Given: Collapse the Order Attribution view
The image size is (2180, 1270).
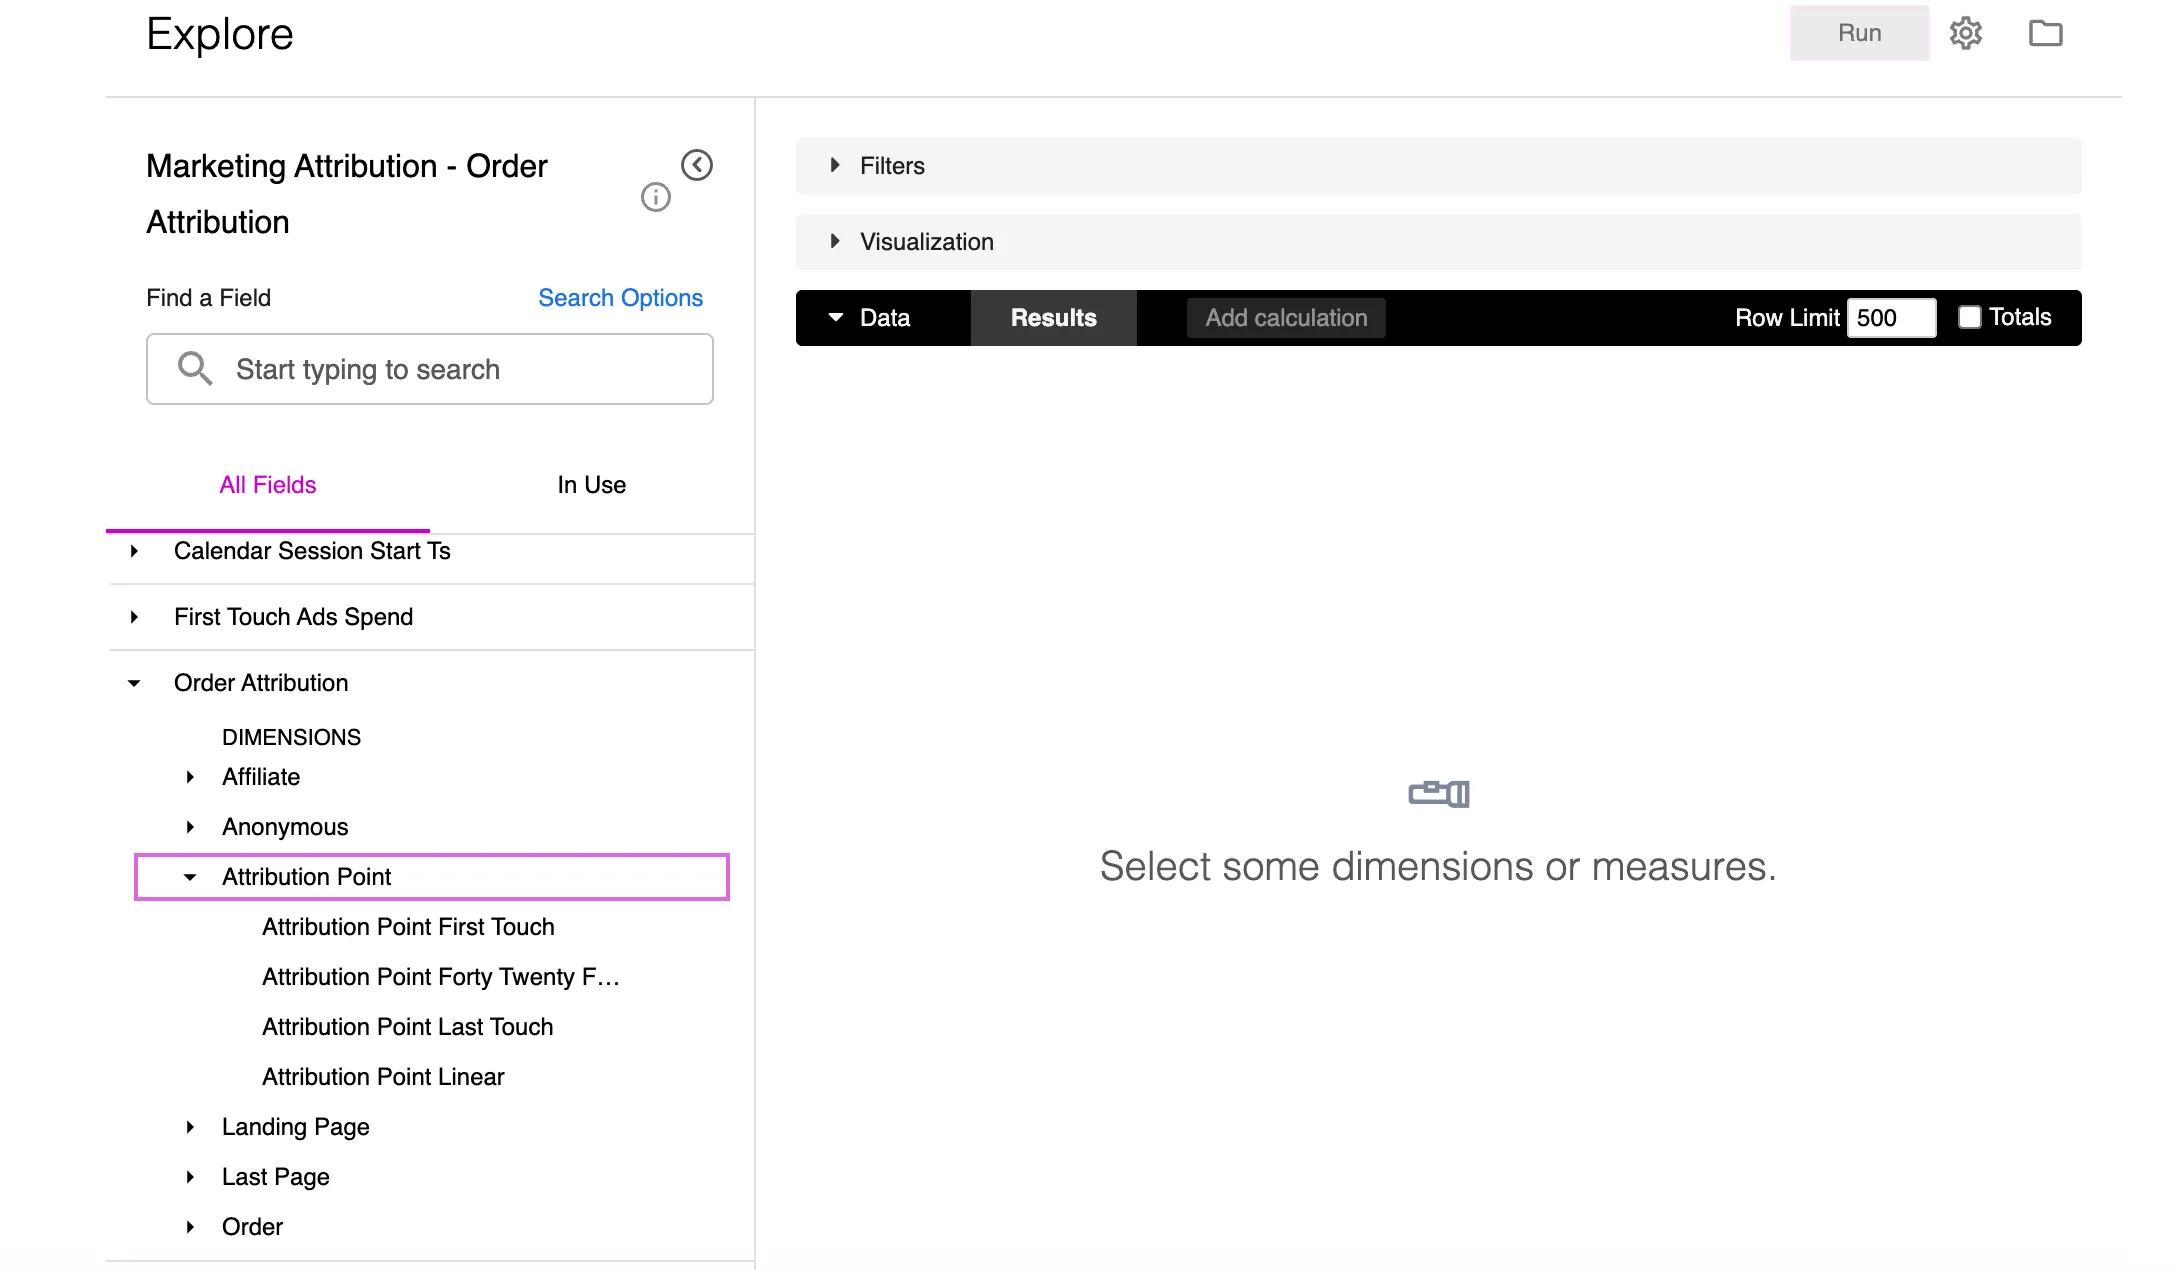Looking at the screenshot, I should (134, 683).
